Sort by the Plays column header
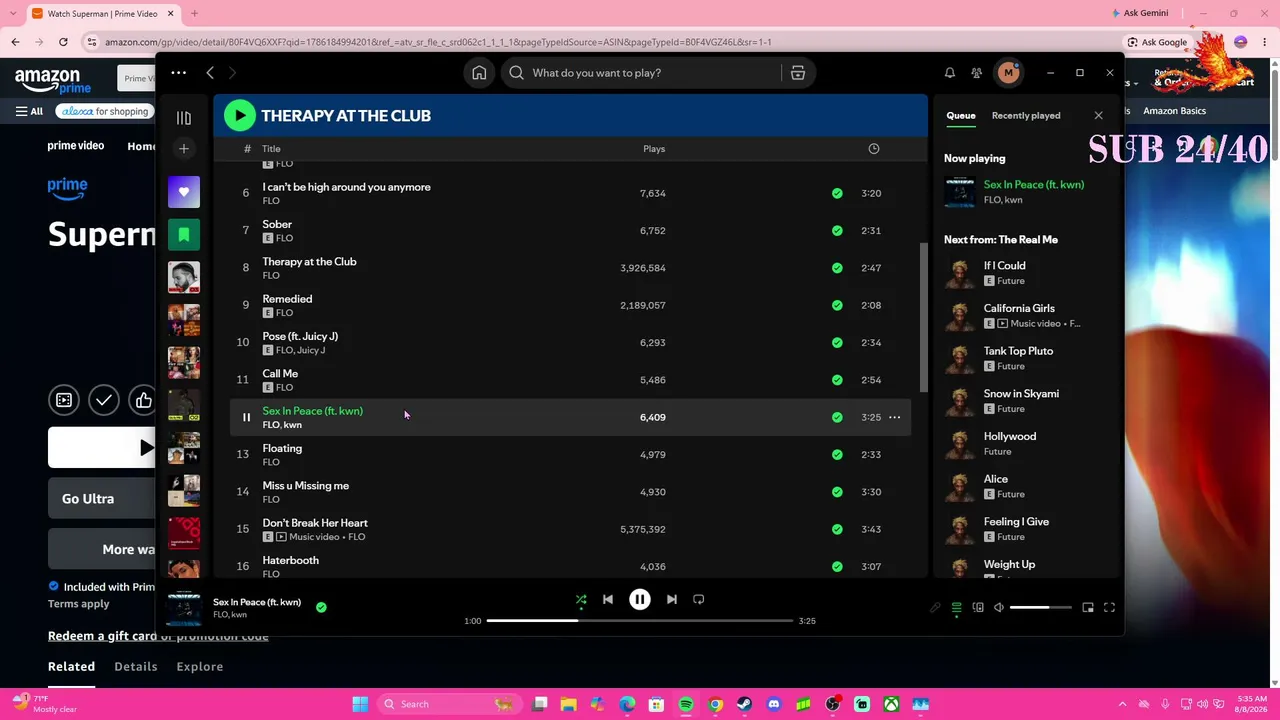 coord(654,149)
